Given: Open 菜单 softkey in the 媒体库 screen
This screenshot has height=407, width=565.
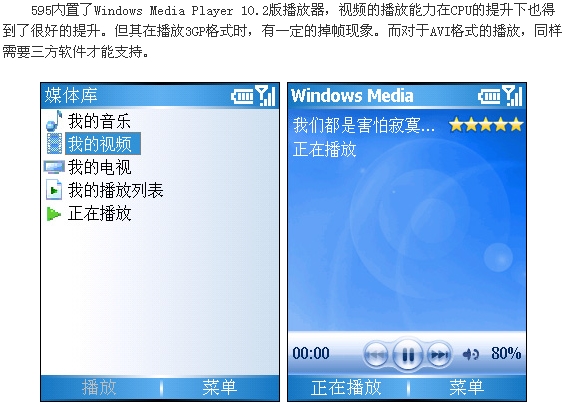Looking at the screenshot, I should click(219, 388).
